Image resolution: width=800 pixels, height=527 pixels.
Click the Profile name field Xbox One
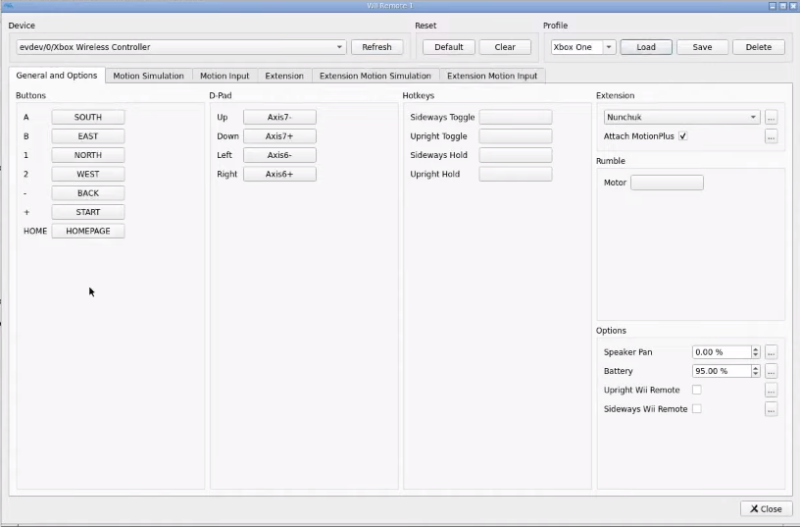click(x=577, y=47)
